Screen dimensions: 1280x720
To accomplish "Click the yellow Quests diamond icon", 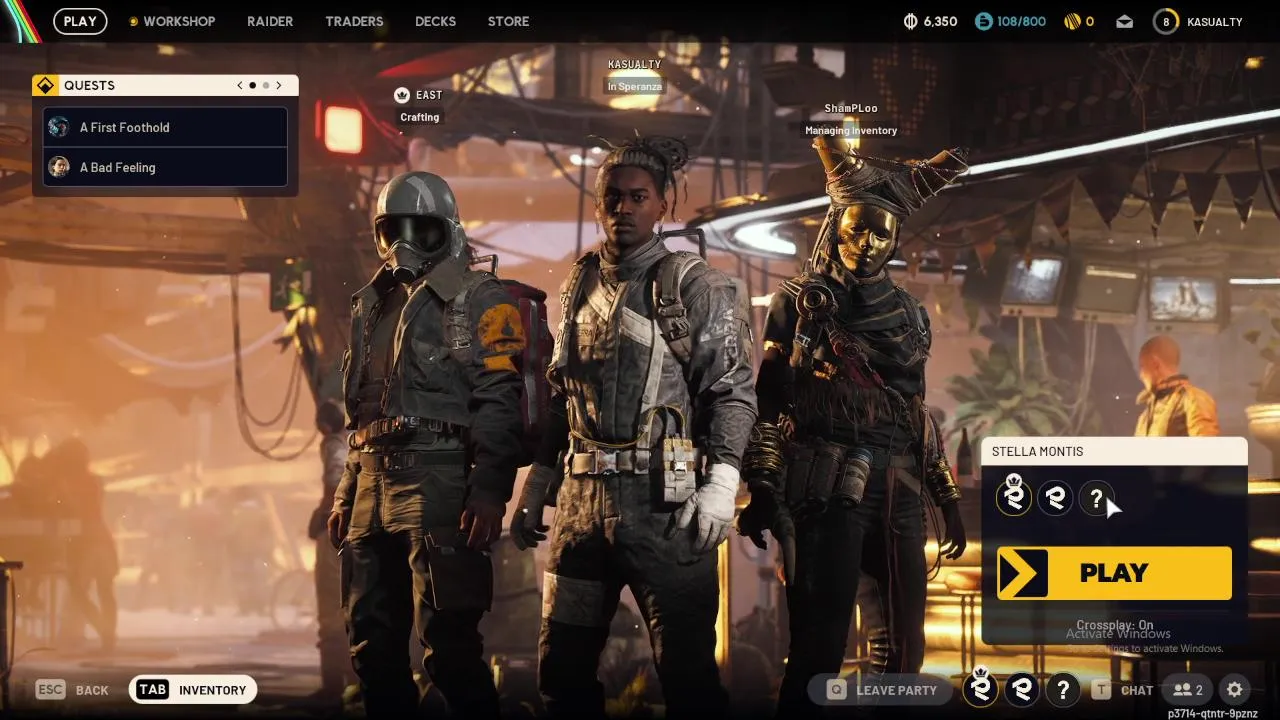I will (x=45, y=86).
